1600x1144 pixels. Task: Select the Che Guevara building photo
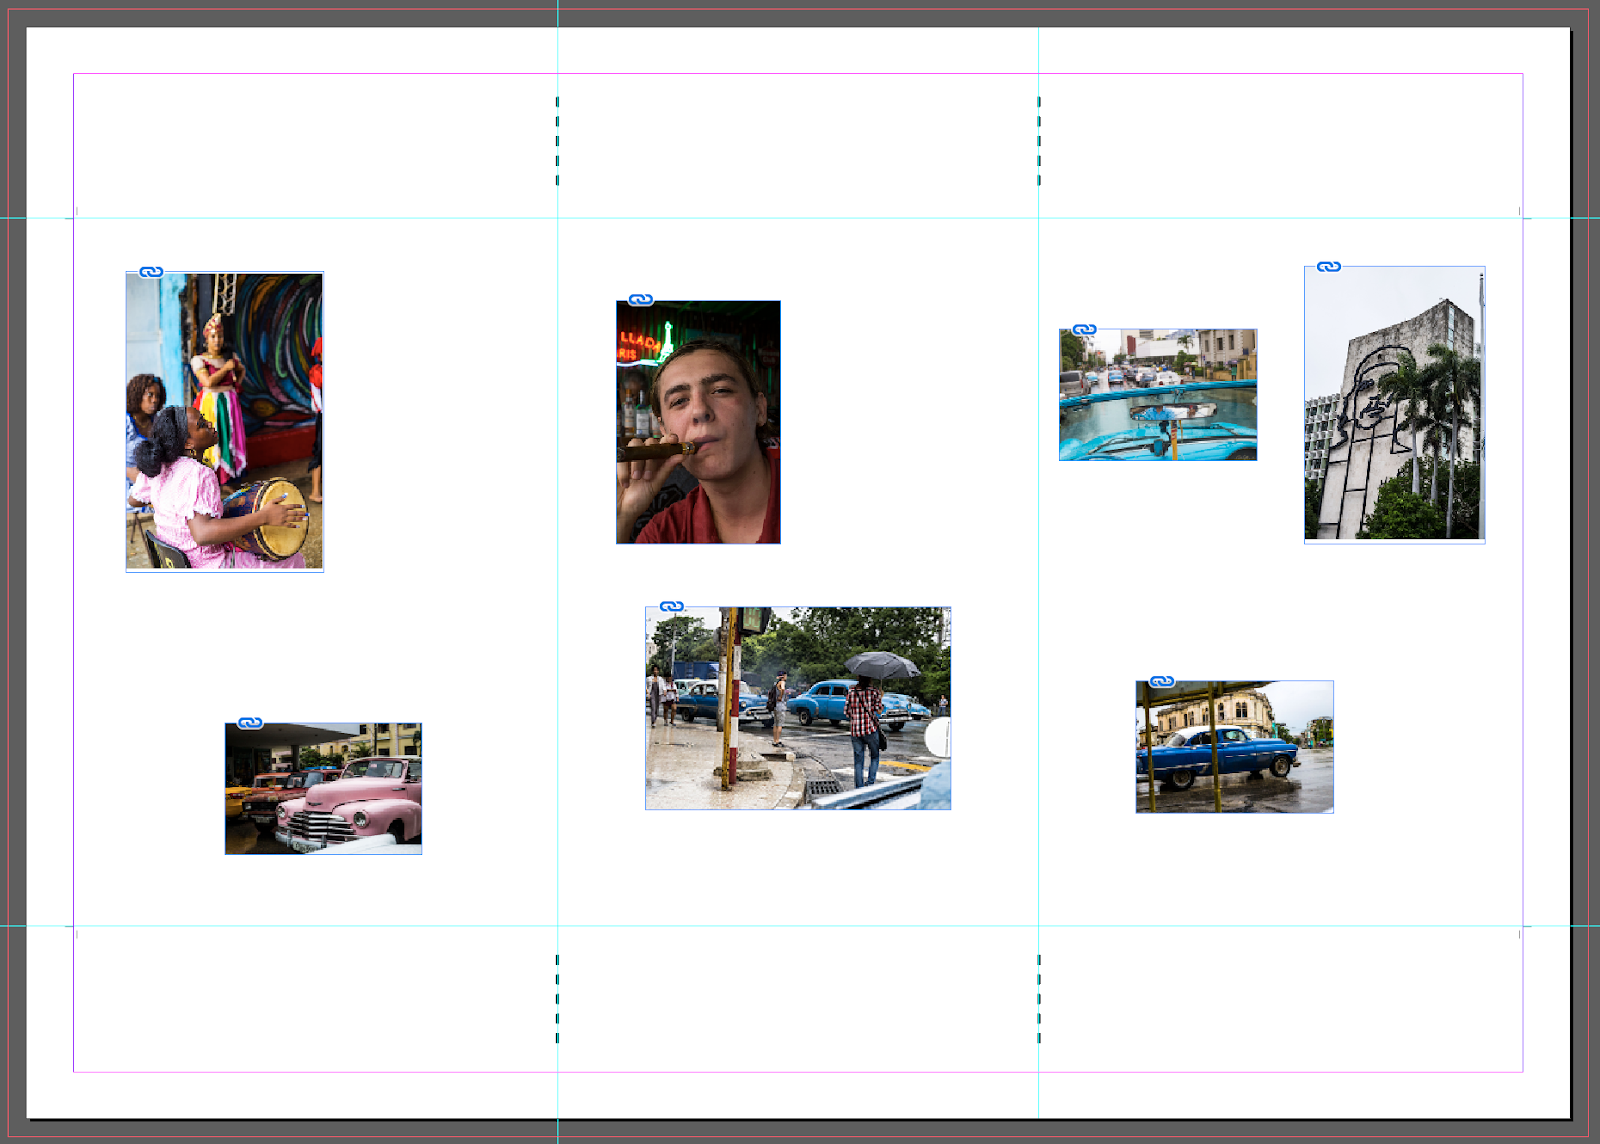[x=1395, y=405]
